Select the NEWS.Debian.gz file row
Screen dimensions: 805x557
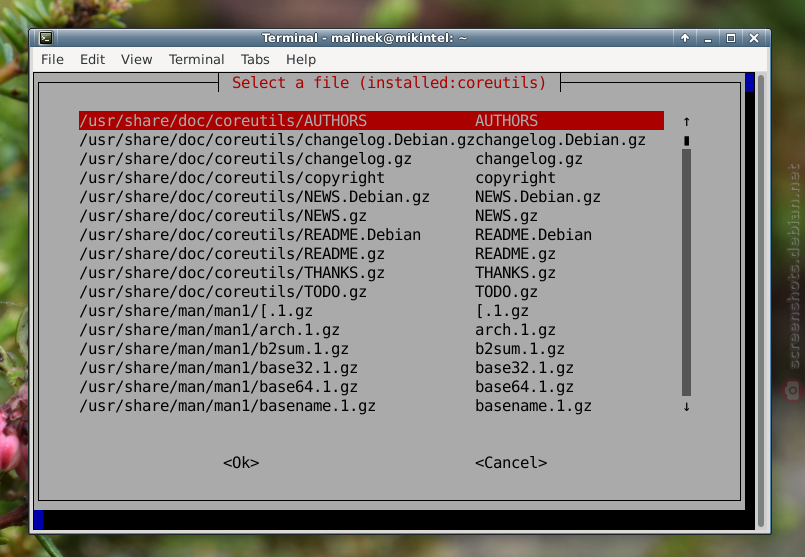click(x=371, y=197)
